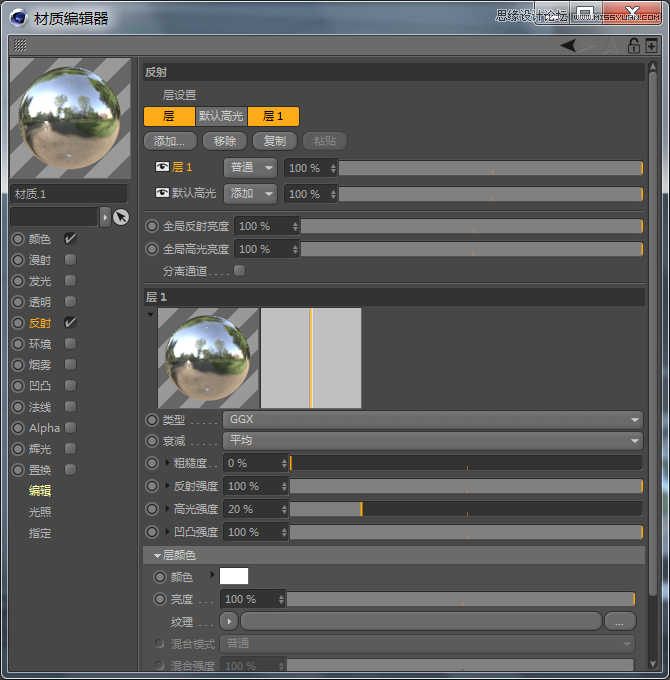Click the new window plus icon

coord(651,45)
